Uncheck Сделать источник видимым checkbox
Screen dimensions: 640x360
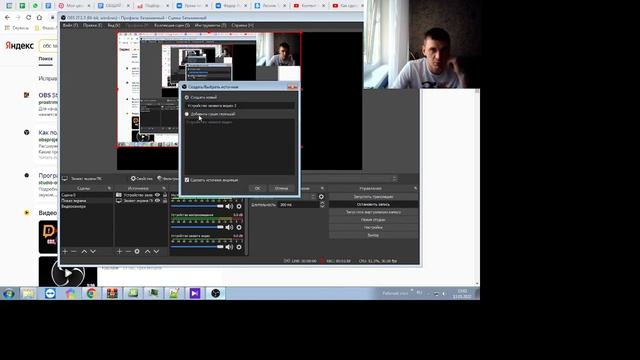coord(187,180)
